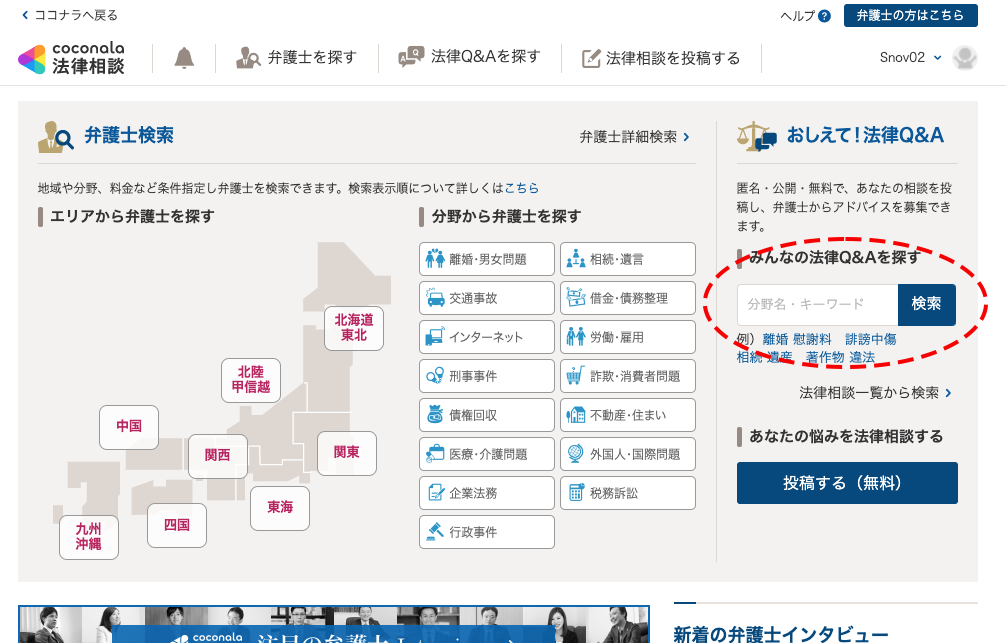This screenshot has width=1006, height=643.
Task: Click the help question mark icon
Action: 824,16
